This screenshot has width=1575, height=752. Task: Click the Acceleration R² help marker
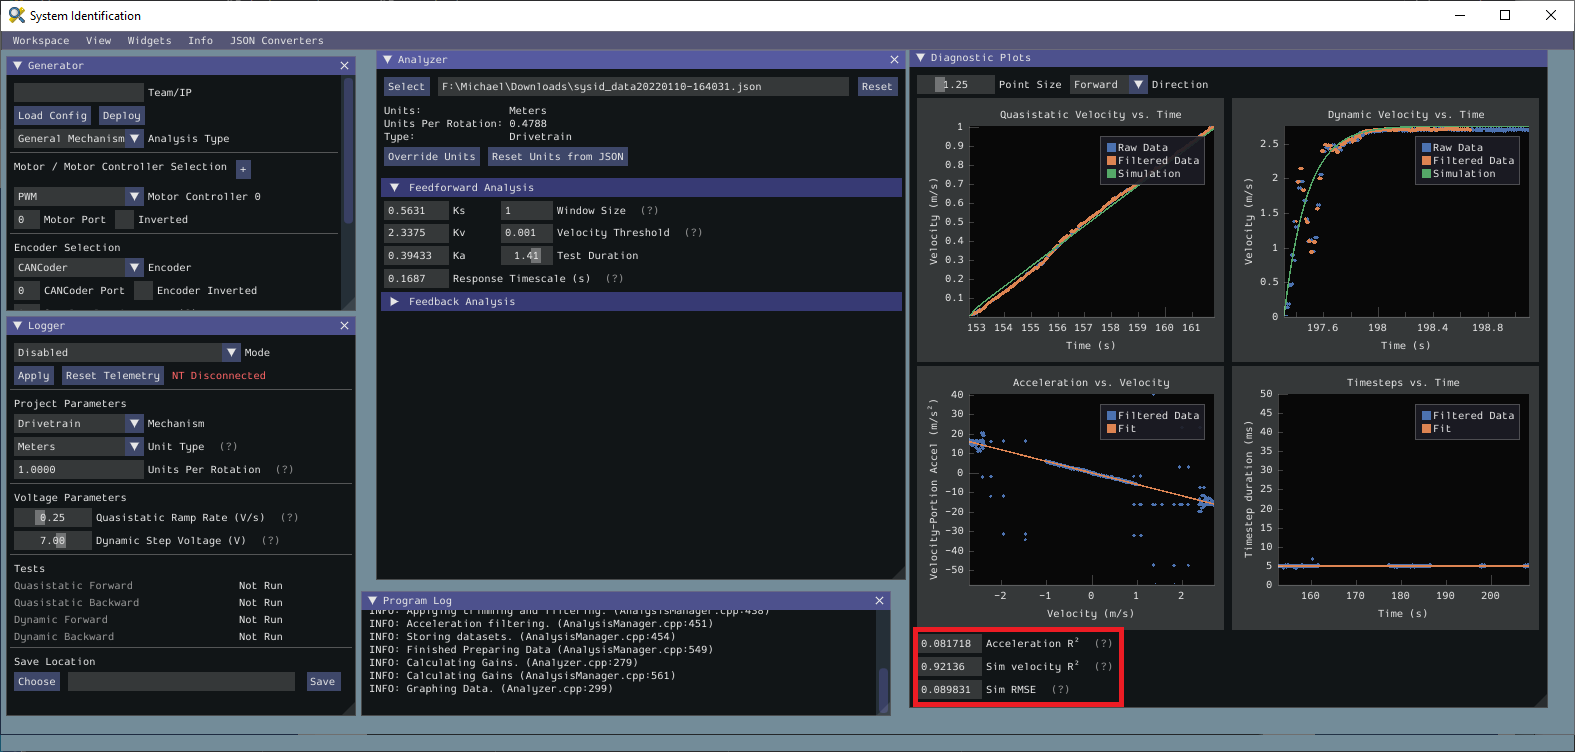(x=1104, y=644)
